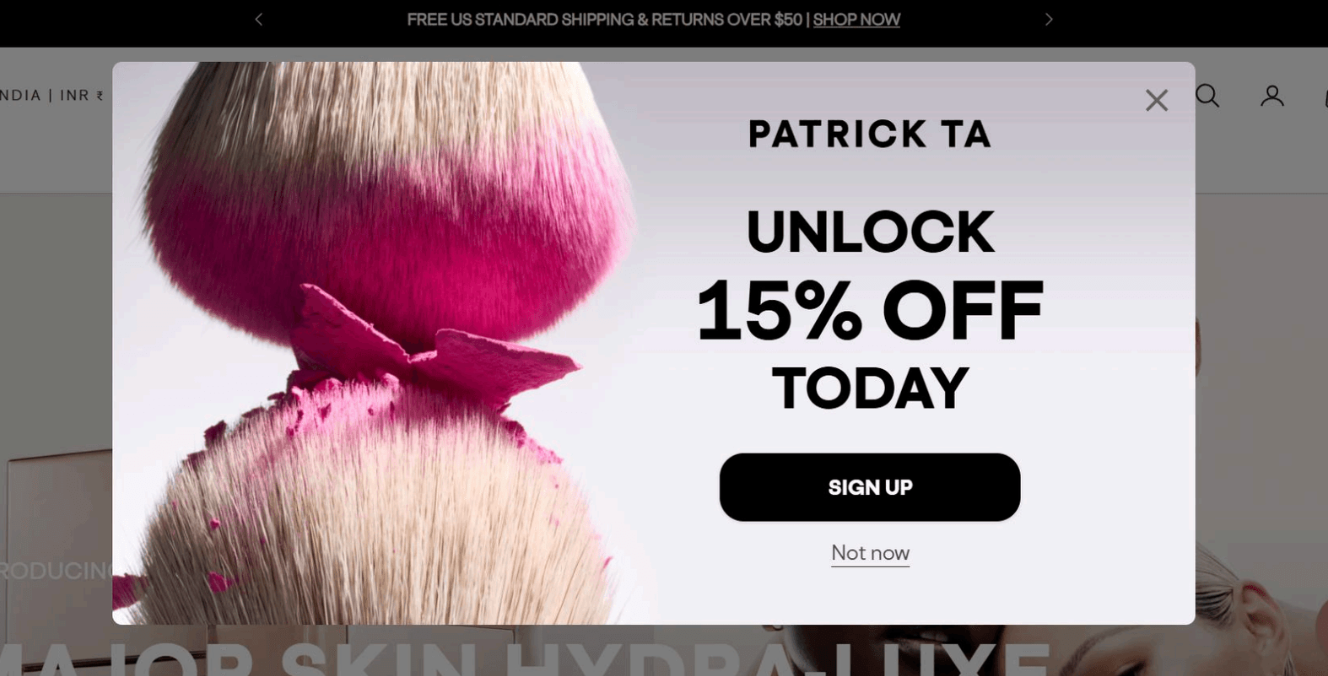Follow the SHOP NOW link

(x=857, y=20)
